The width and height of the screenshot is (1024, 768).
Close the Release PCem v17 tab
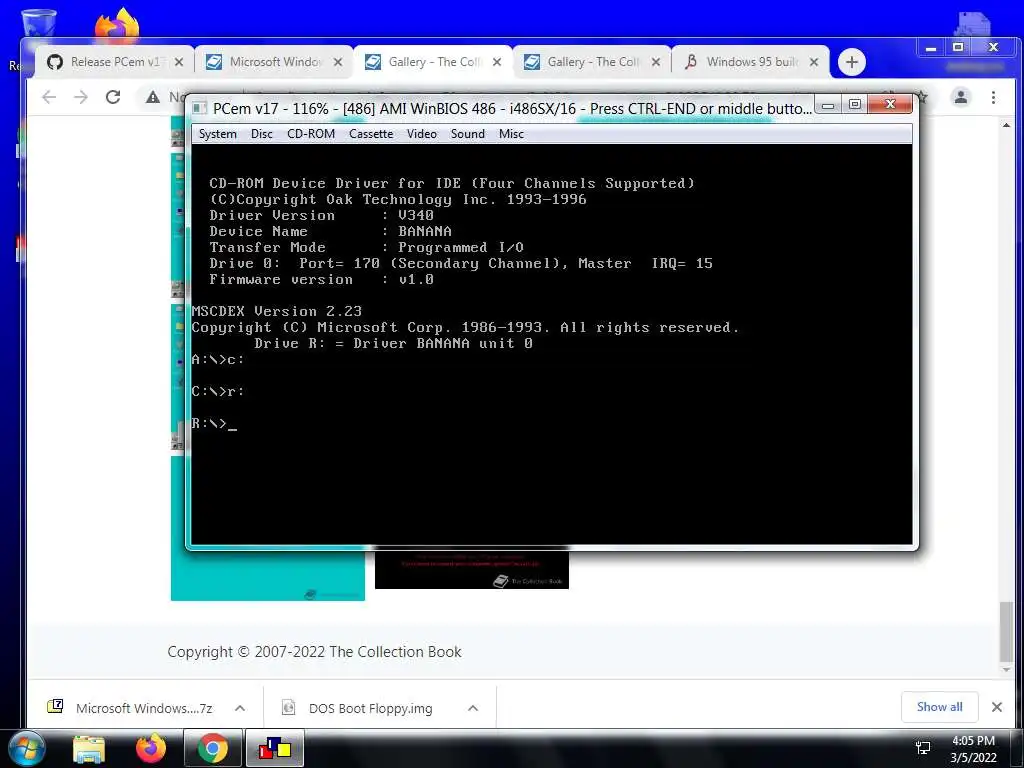[x=179, y=62]
